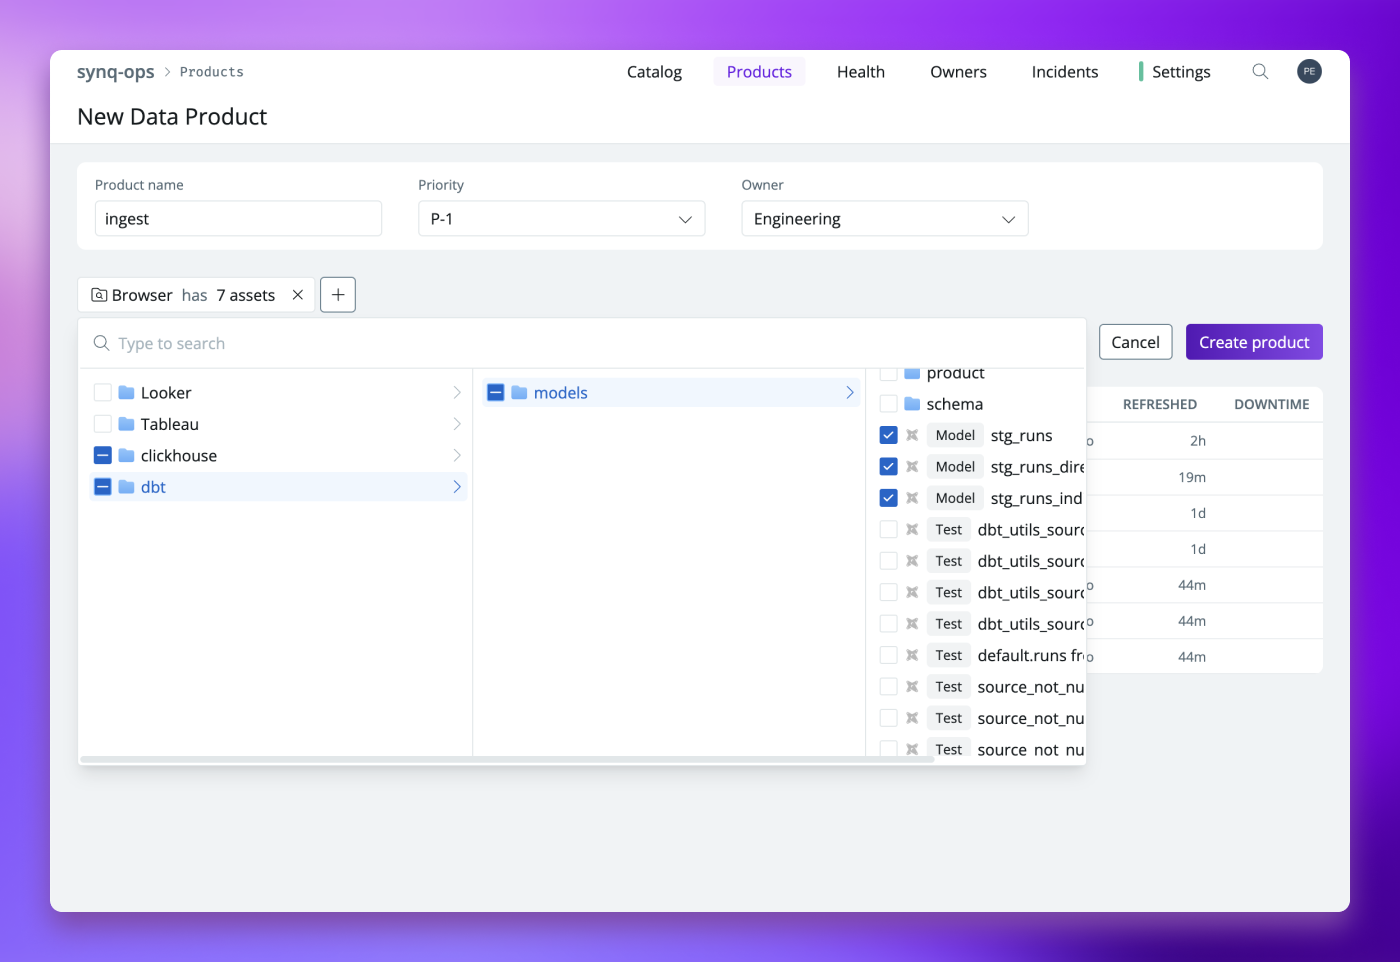1400x962 pixels.
Task: Check the schema folder checkbox
Action: click(888, 404)
